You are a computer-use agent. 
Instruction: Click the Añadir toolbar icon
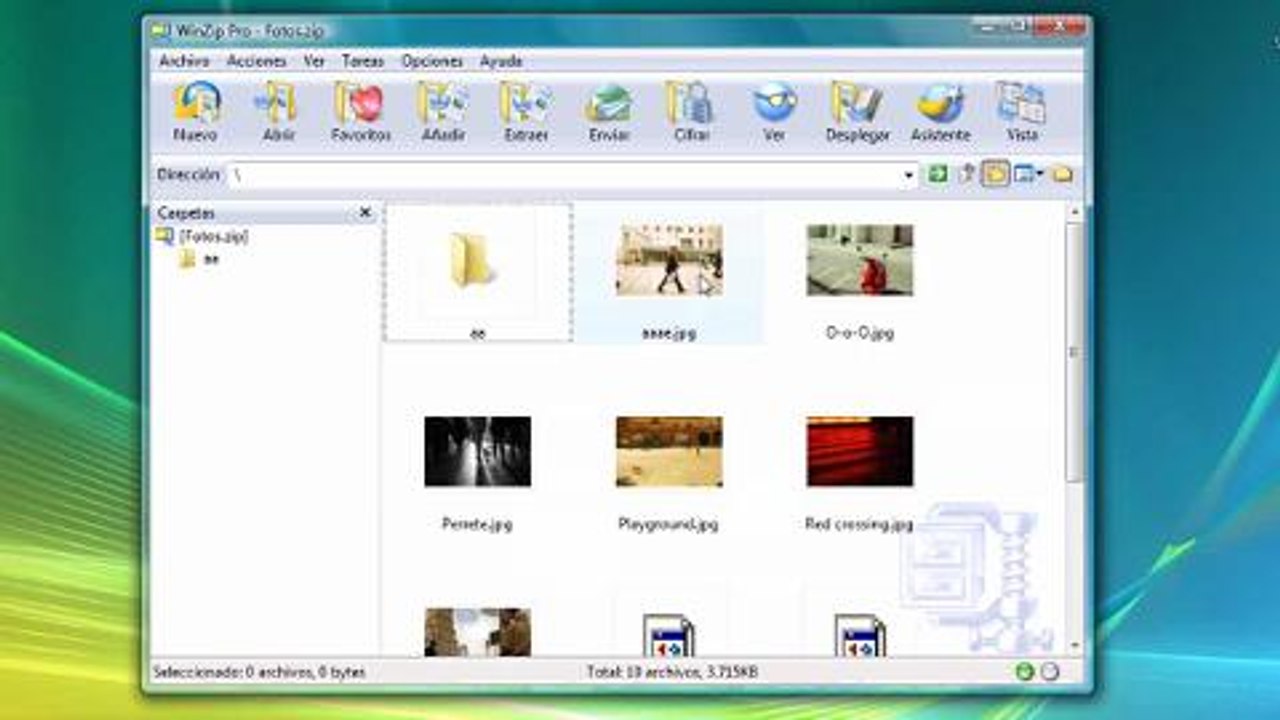(x=443, y=112)
